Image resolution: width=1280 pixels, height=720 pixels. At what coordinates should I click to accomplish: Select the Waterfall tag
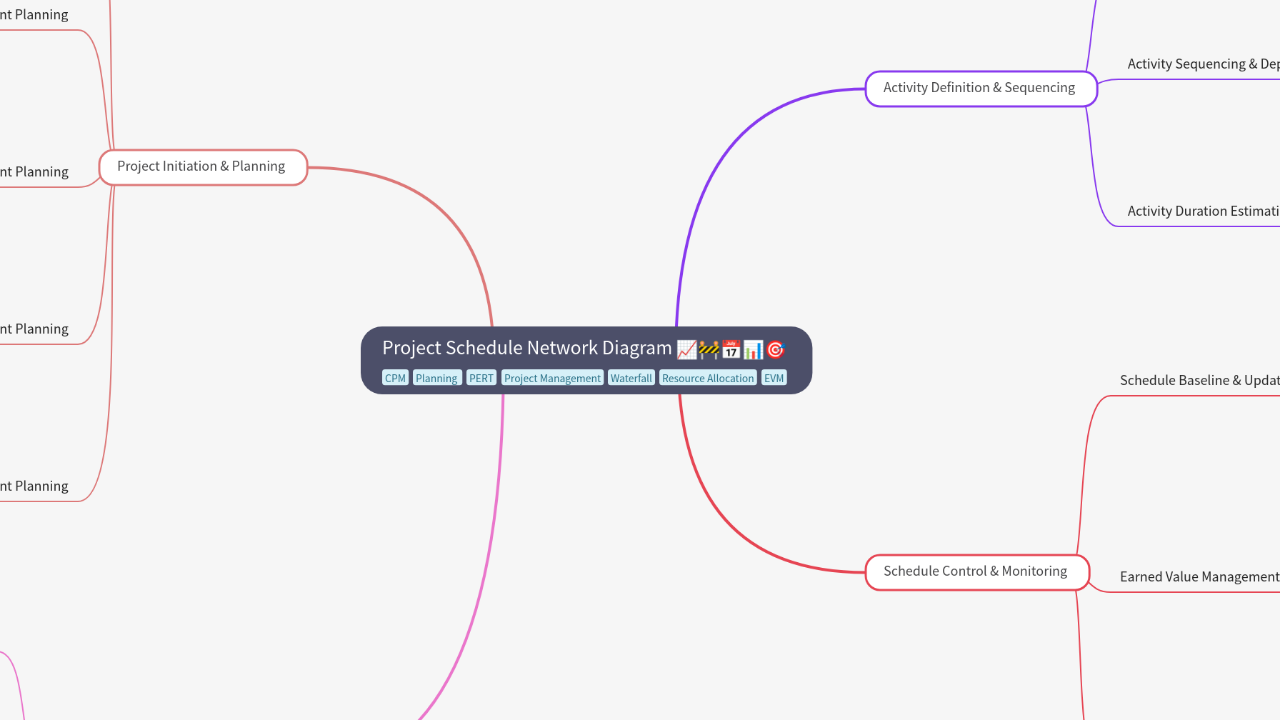(631, 378)
